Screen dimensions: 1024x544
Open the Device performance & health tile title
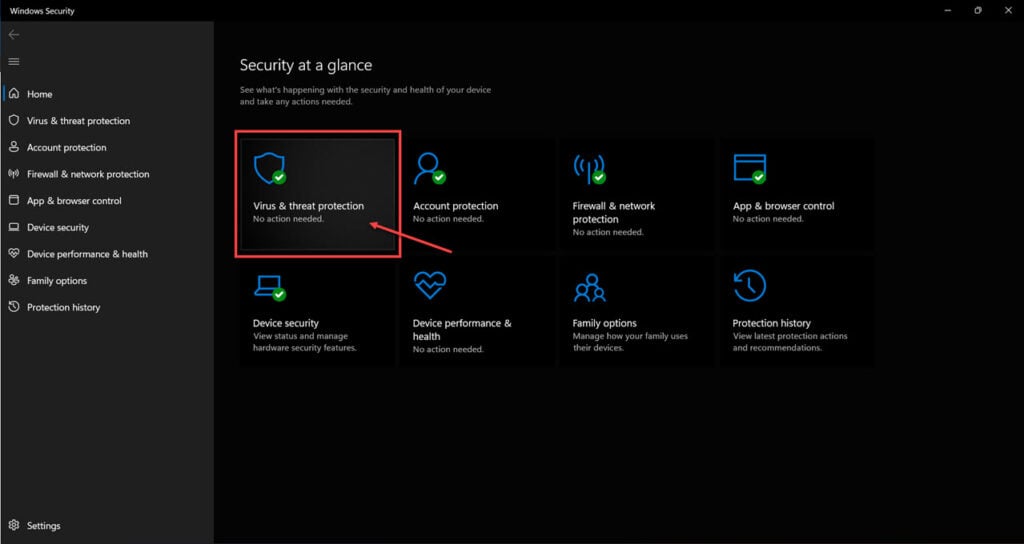click(x=462, y=330)
